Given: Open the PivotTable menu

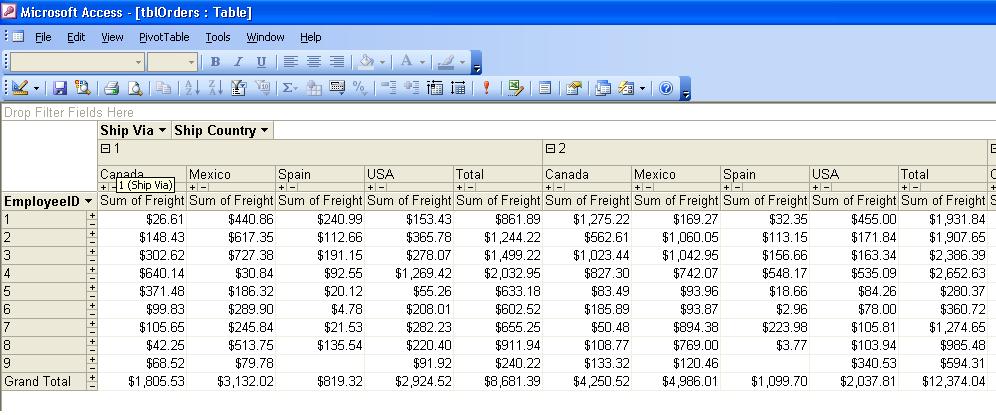Looking at the screenshot, I should (165, 37).
